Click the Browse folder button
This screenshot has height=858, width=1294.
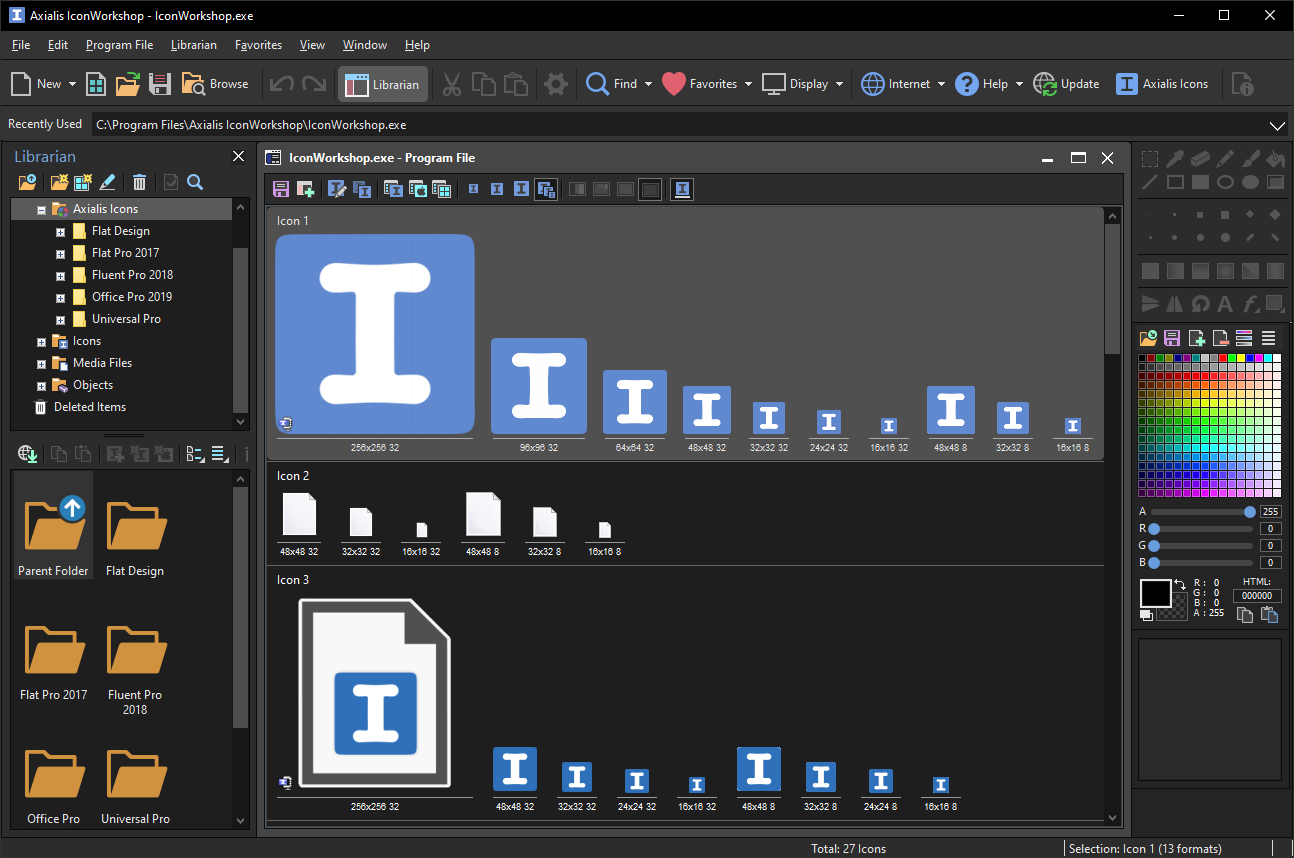[x=215, y=84]
